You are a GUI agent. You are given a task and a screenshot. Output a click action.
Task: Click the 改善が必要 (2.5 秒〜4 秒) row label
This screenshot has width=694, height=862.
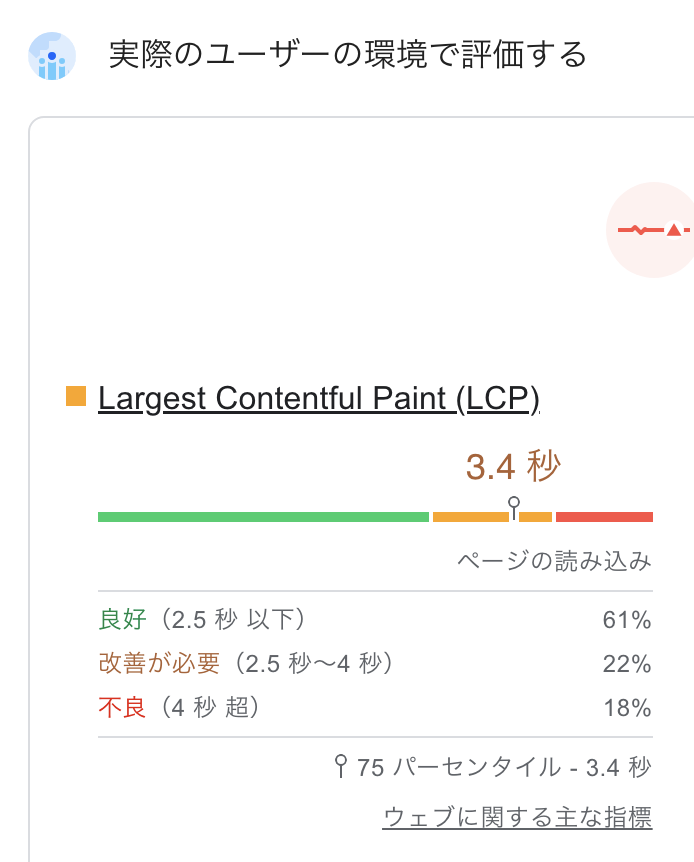click(x=246, y=663)
